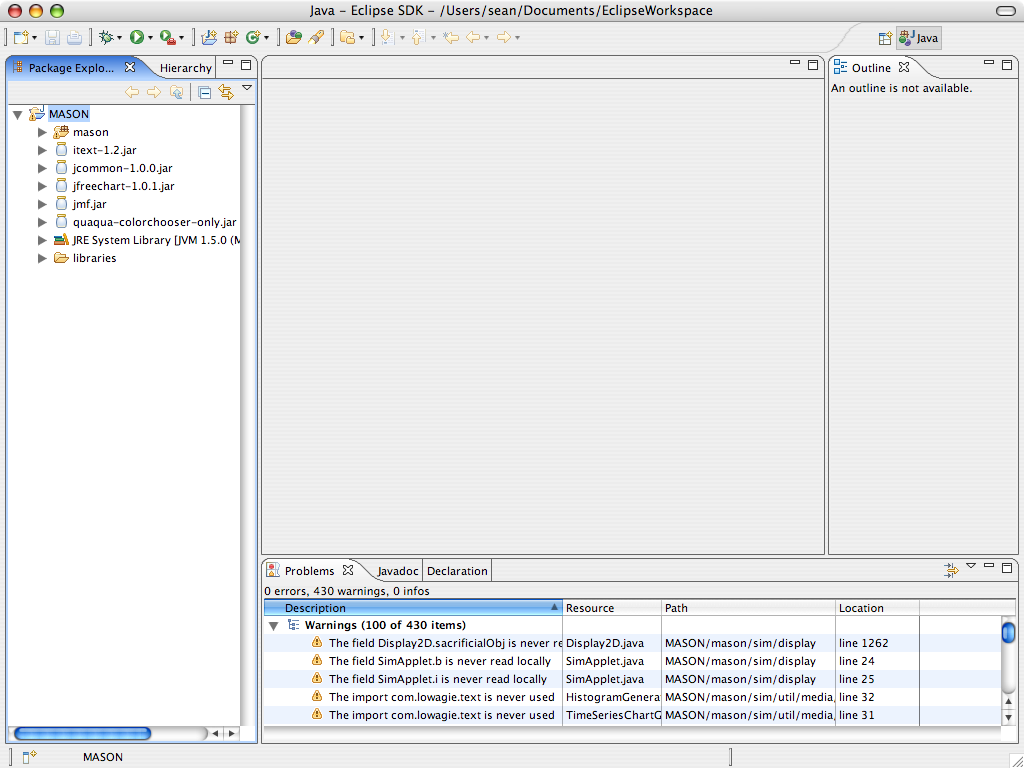The image size is (1024, 768).
Task: Click the New Java Package icon
Action: [x=231, y=37]
